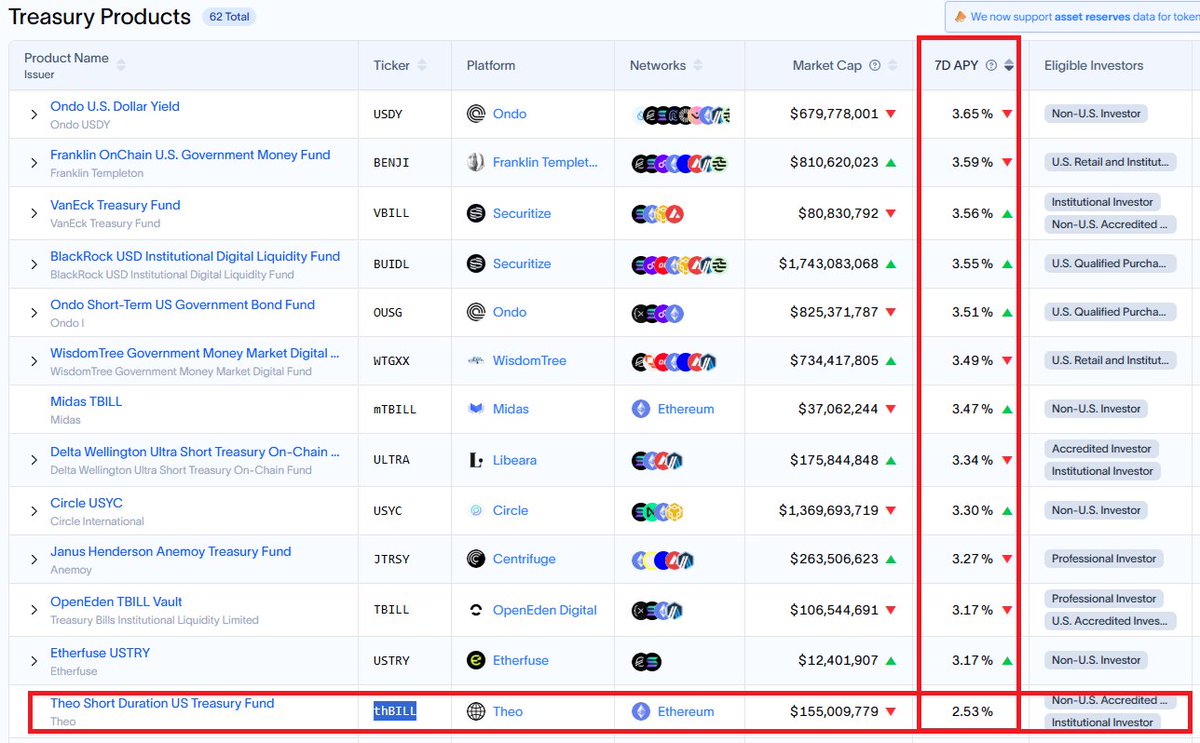Expand the Delta Wellington Ultra Short Treasury row
Screen dimensions: 1200x743
[33, 461]
